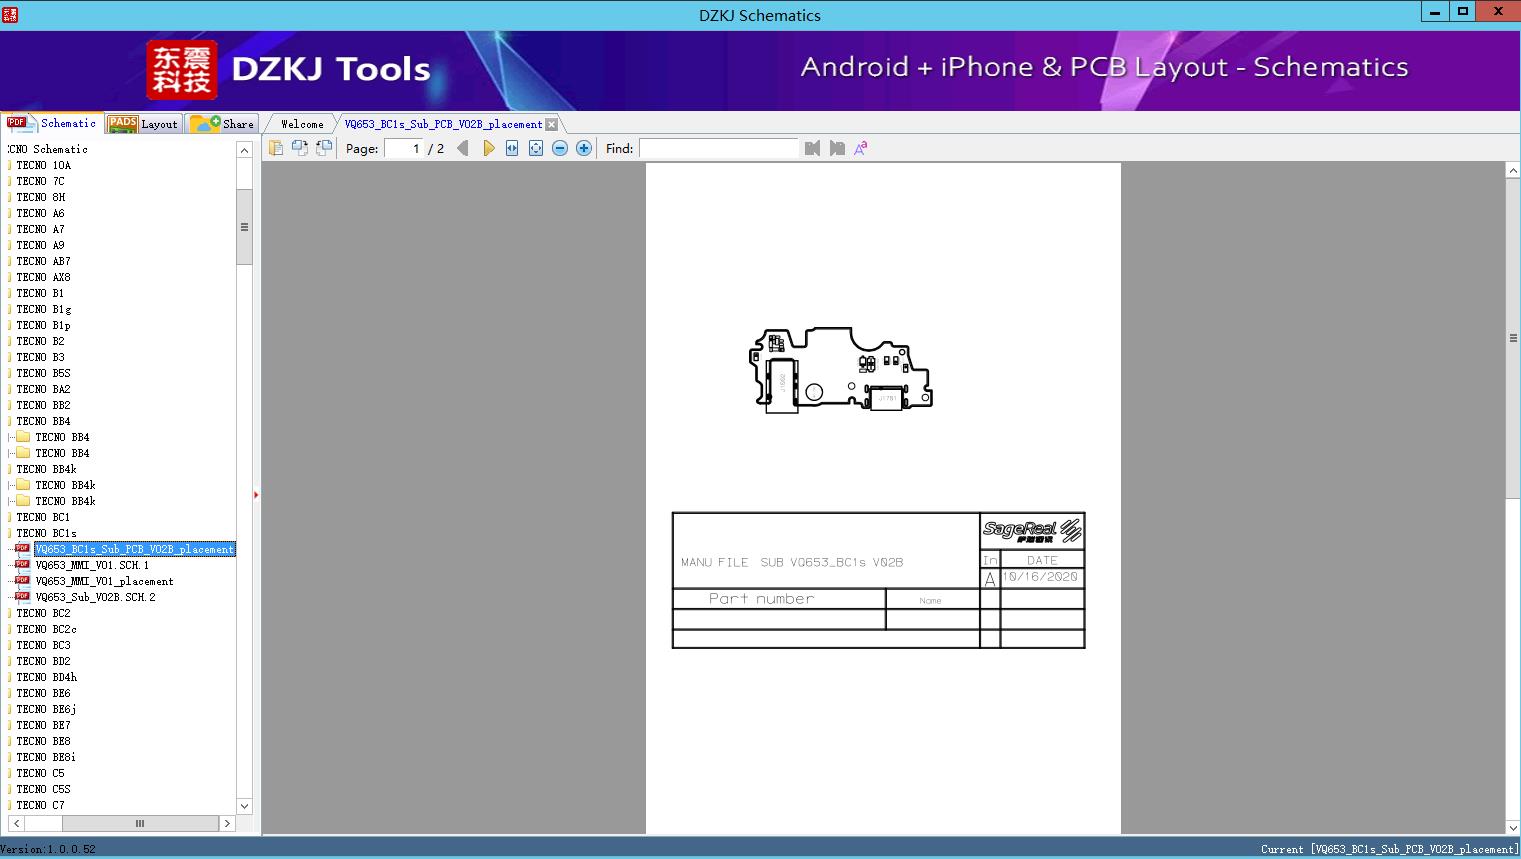The height and width of the screenshot is (859, 1521).
Task: Zoom out with the minus icon
Action: click(560, 148)
